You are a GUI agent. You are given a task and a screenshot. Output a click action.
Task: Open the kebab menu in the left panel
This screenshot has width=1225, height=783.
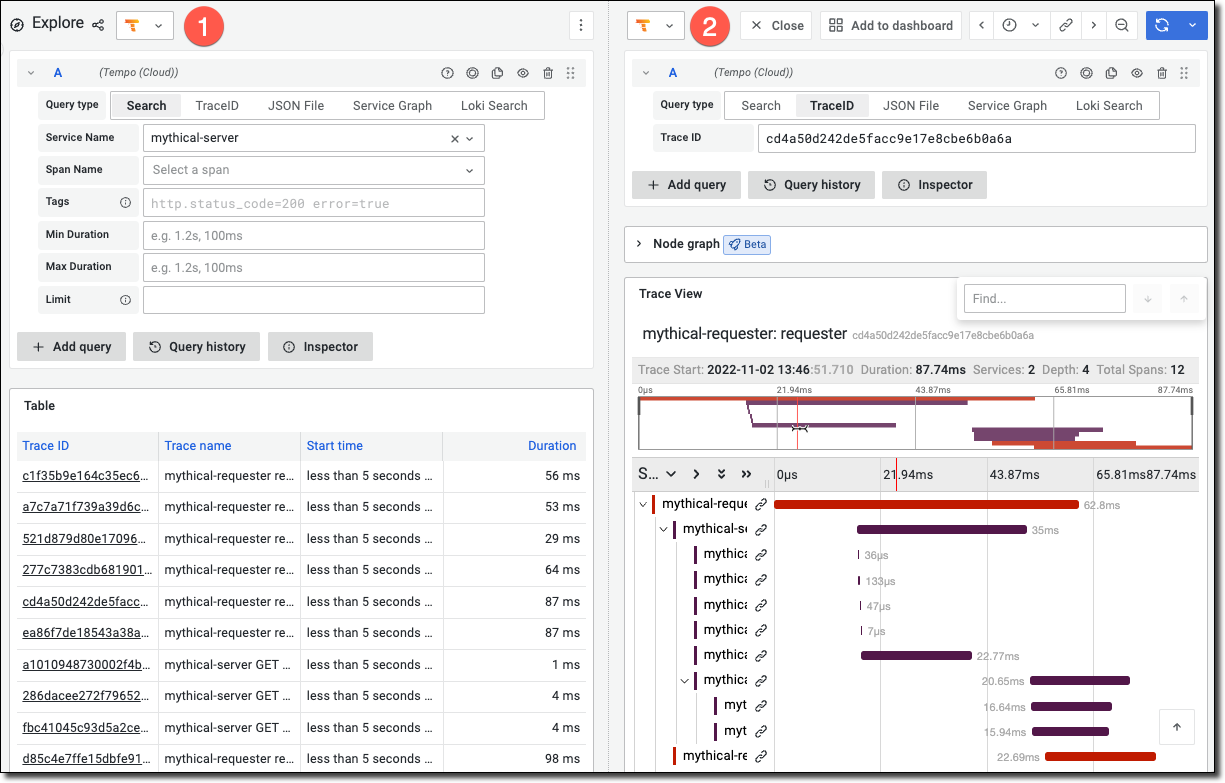coord(581,25)
